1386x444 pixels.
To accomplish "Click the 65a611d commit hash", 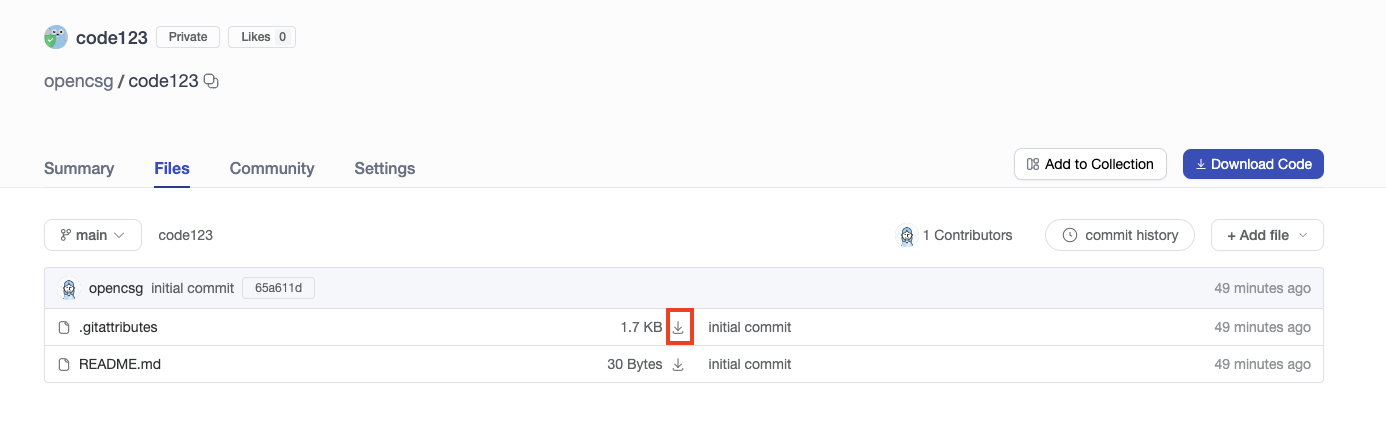I will pos(278,289).
